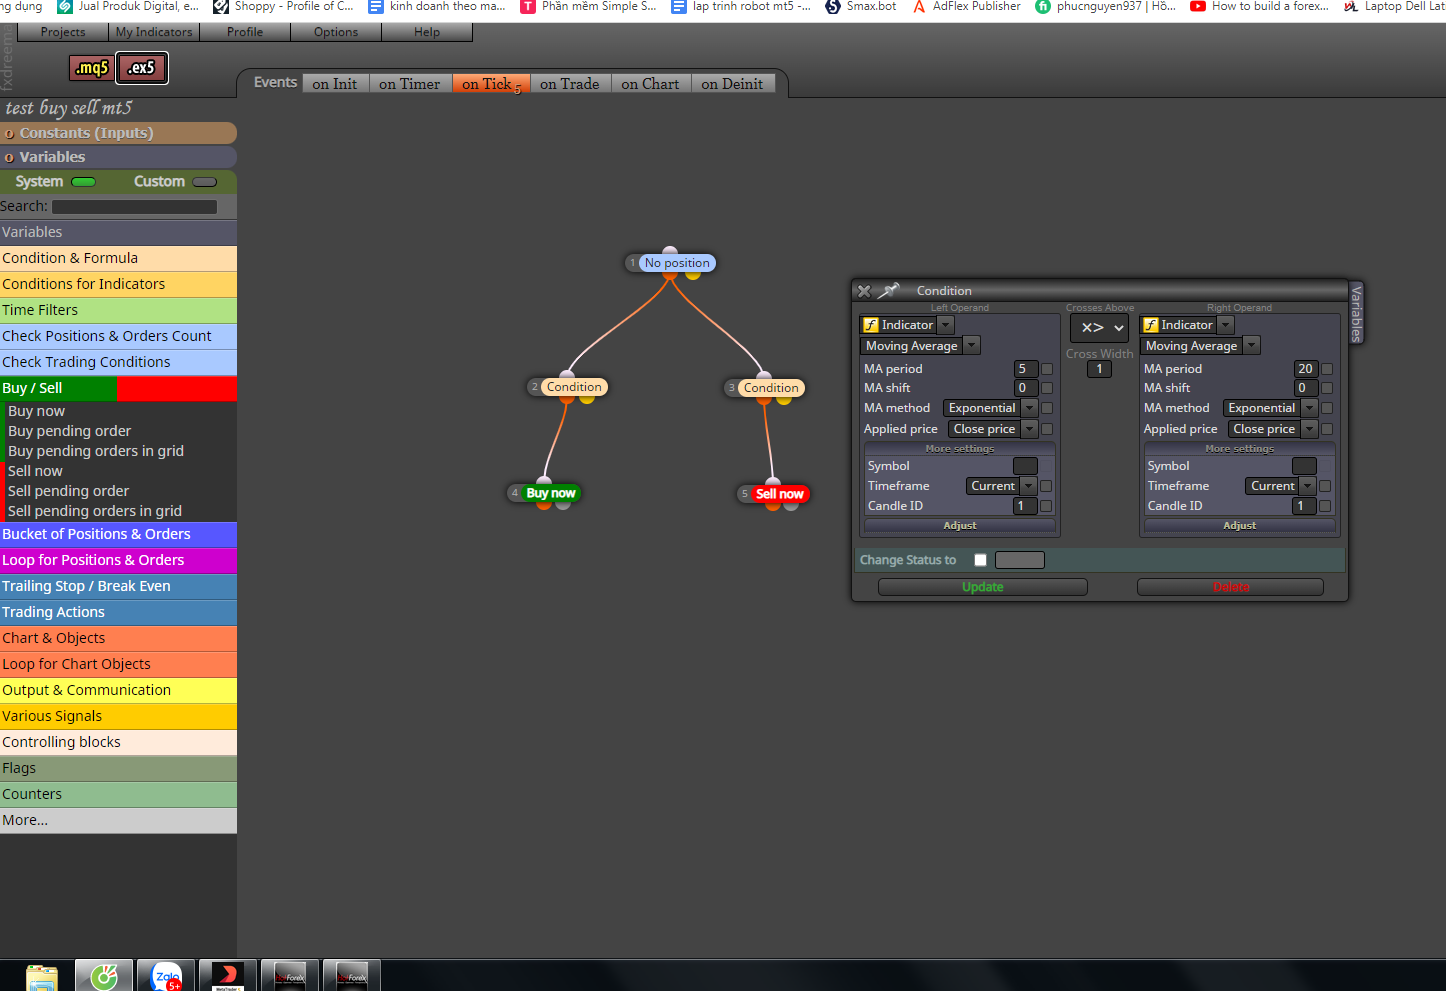Viewport: 1446px width, 991px height.
Task: Toggle the Custom blocks switch
Action: (205, 182)
